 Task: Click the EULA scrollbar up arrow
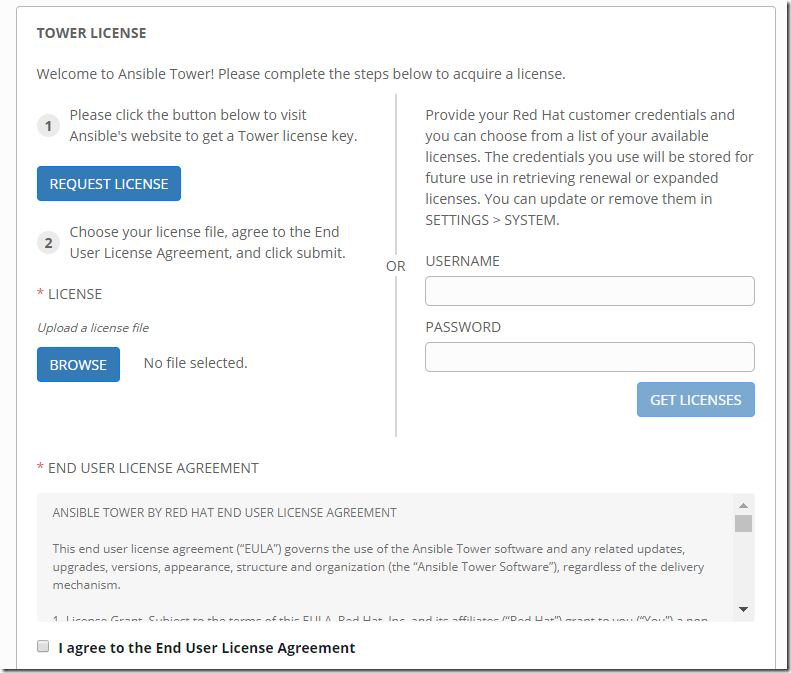[x=743, y=506]
